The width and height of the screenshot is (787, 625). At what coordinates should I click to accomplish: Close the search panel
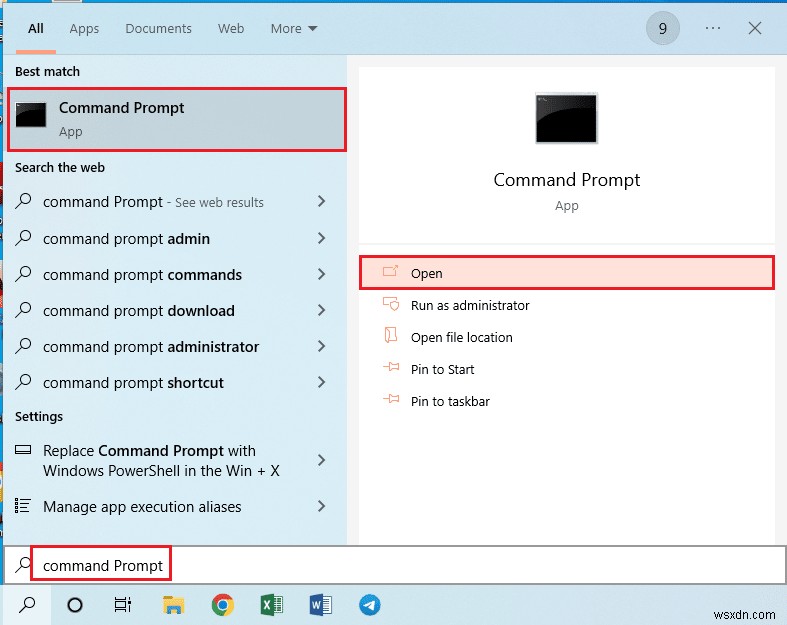click(x=755, y=28)
